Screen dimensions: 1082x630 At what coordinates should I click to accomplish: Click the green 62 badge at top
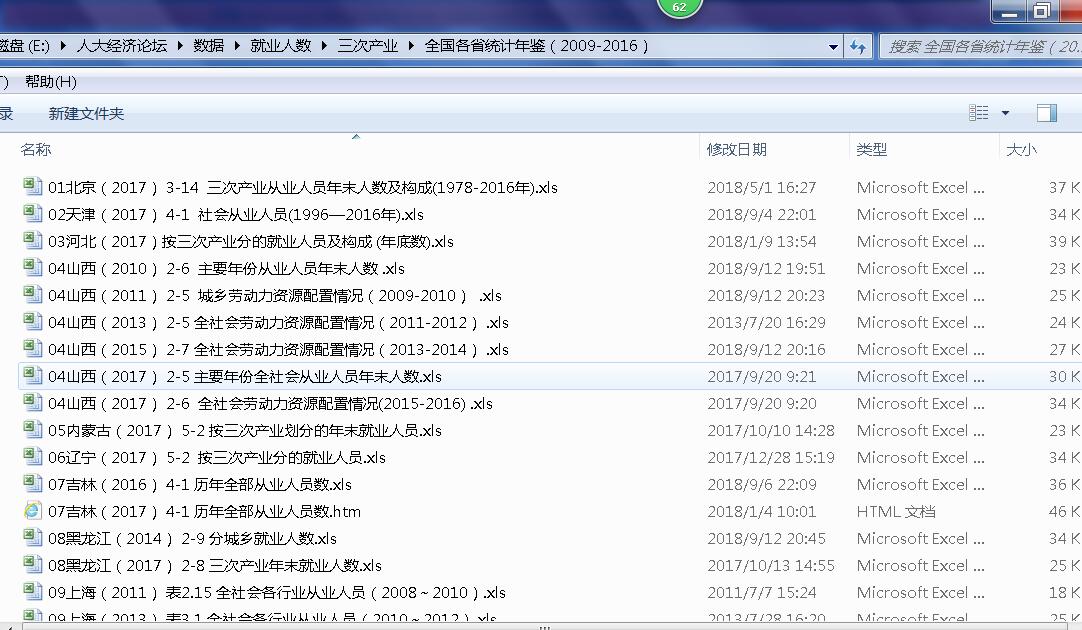pos(680,8)
